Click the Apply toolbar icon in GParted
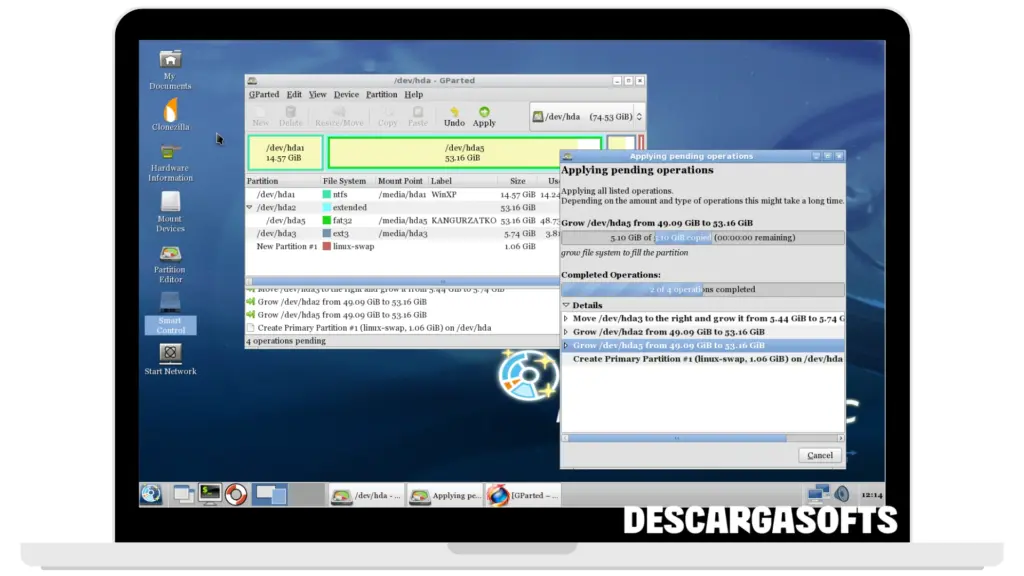Image resolution: width=1024 pixels, height=576 pixels. (x=484, y=116)
